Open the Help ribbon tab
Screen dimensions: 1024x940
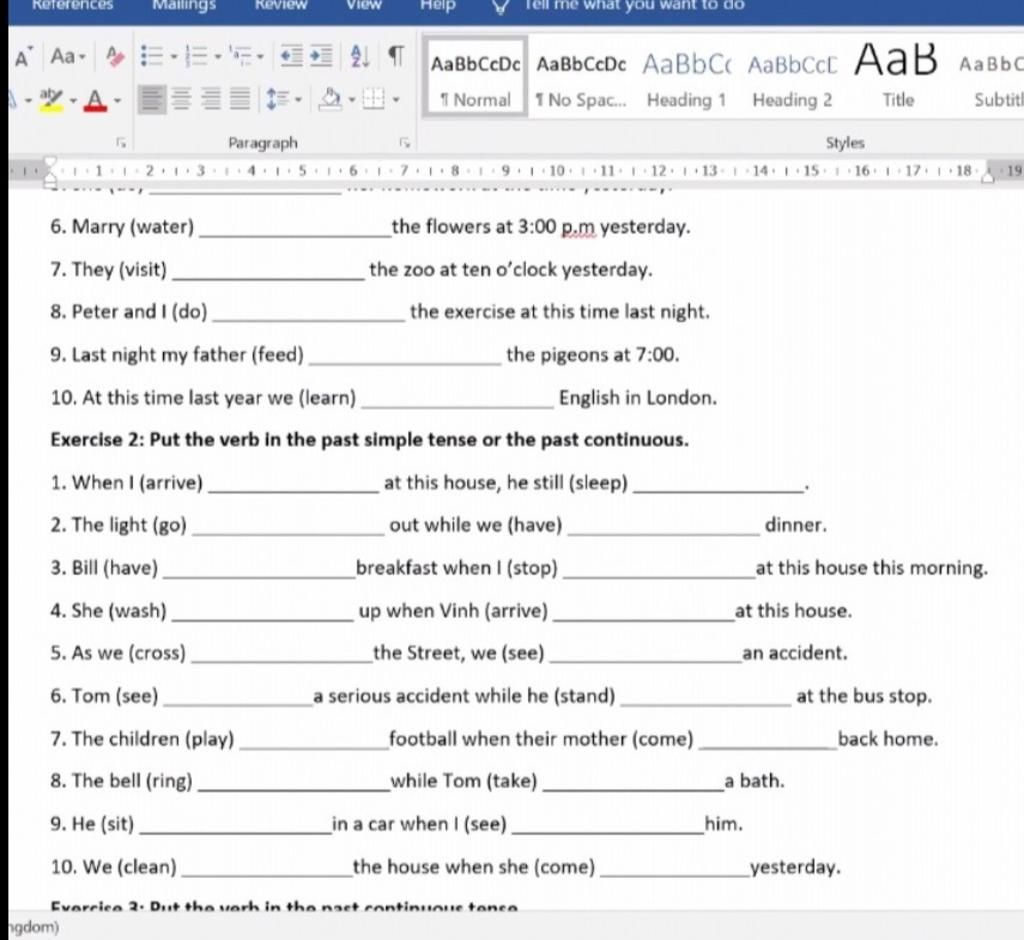click(438, 5)
